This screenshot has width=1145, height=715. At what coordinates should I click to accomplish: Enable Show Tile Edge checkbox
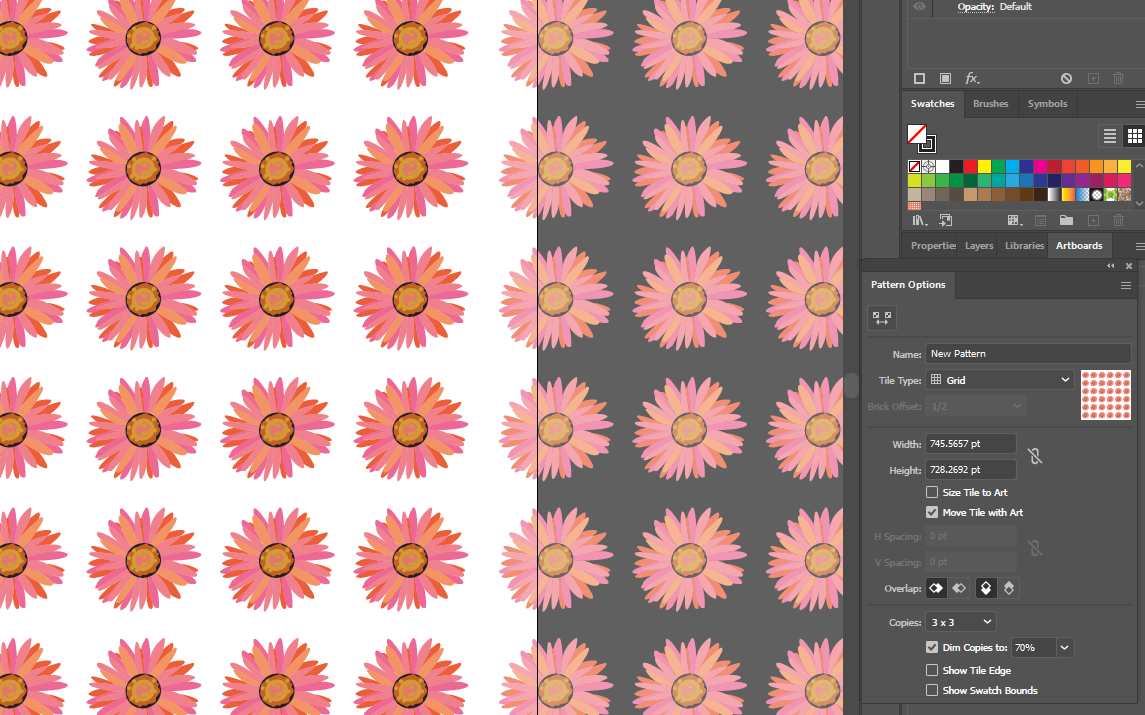932,670
